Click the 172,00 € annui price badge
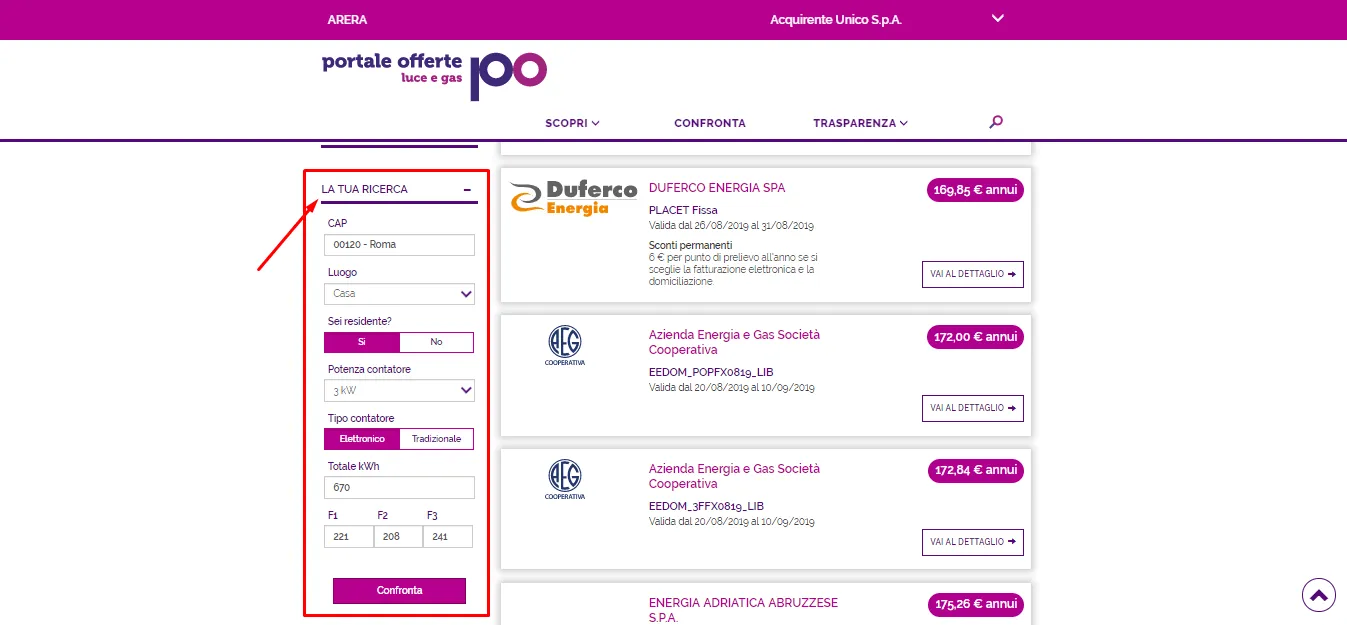 975,337
